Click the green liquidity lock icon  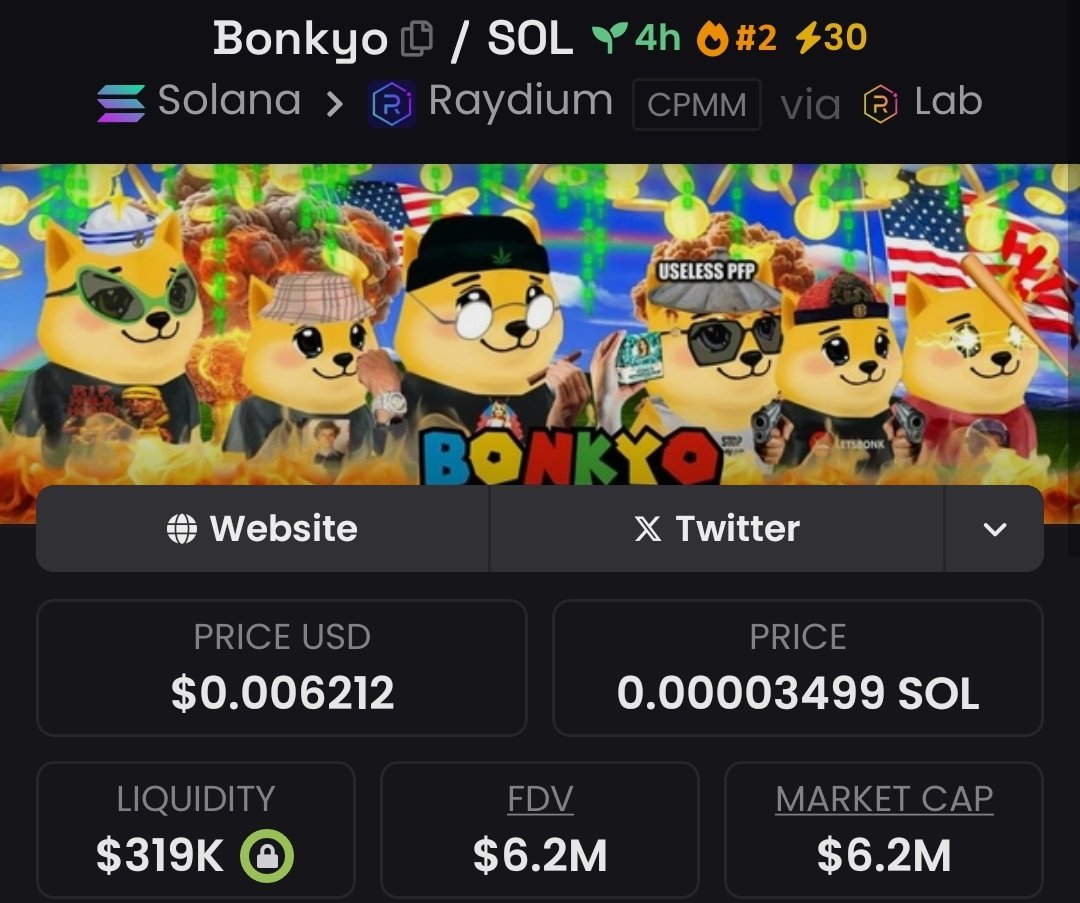267,856
